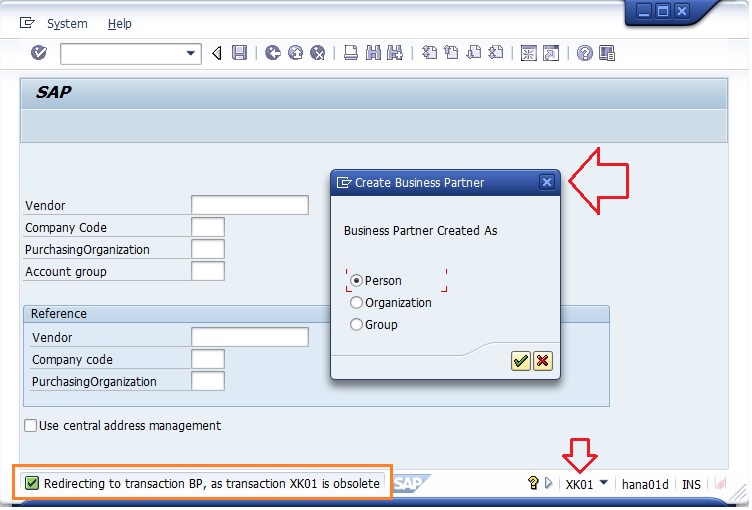Screen dimensions: 752x510
Task: Click the Reference Vendor input field
Action: pyautogui.click(x=249, y=337)
